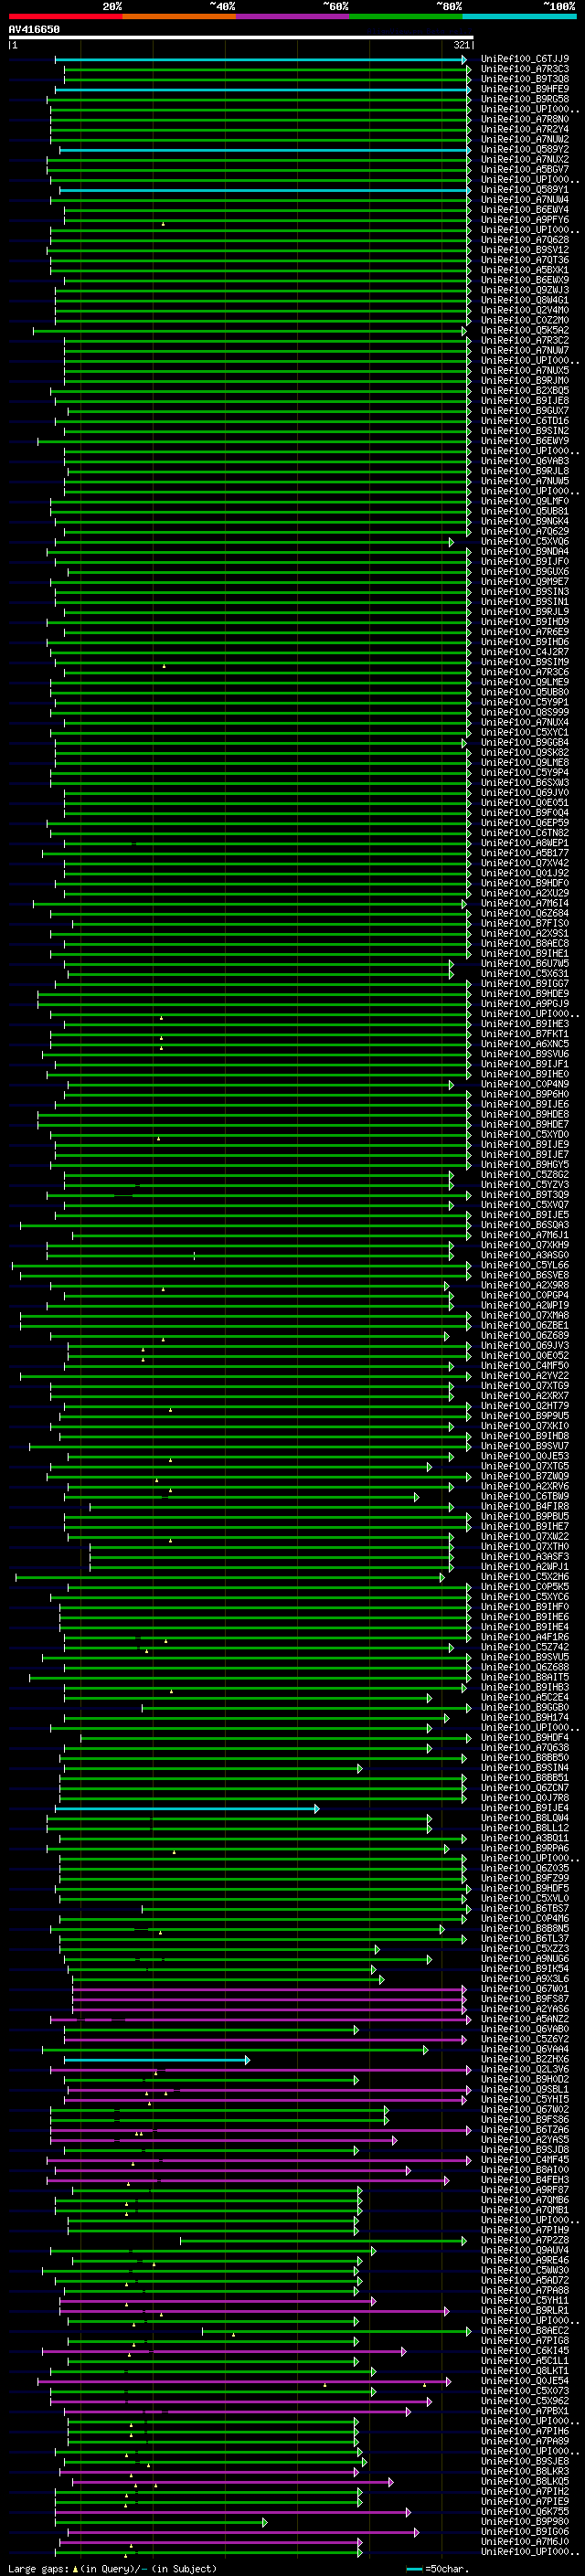Click the UniRef100_B9SV12 label
The height and width of the screenshot is (2576, 585).
click(525, 250)
